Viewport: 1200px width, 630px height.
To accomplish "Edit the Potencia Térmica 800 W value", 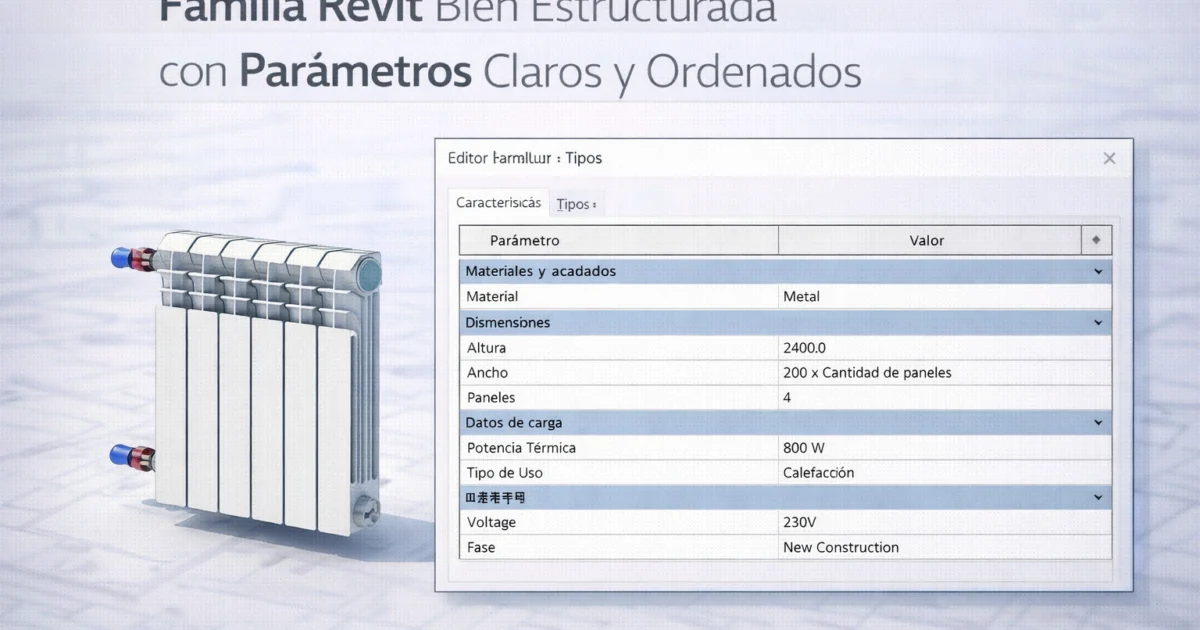I will [x=799, y=447].
